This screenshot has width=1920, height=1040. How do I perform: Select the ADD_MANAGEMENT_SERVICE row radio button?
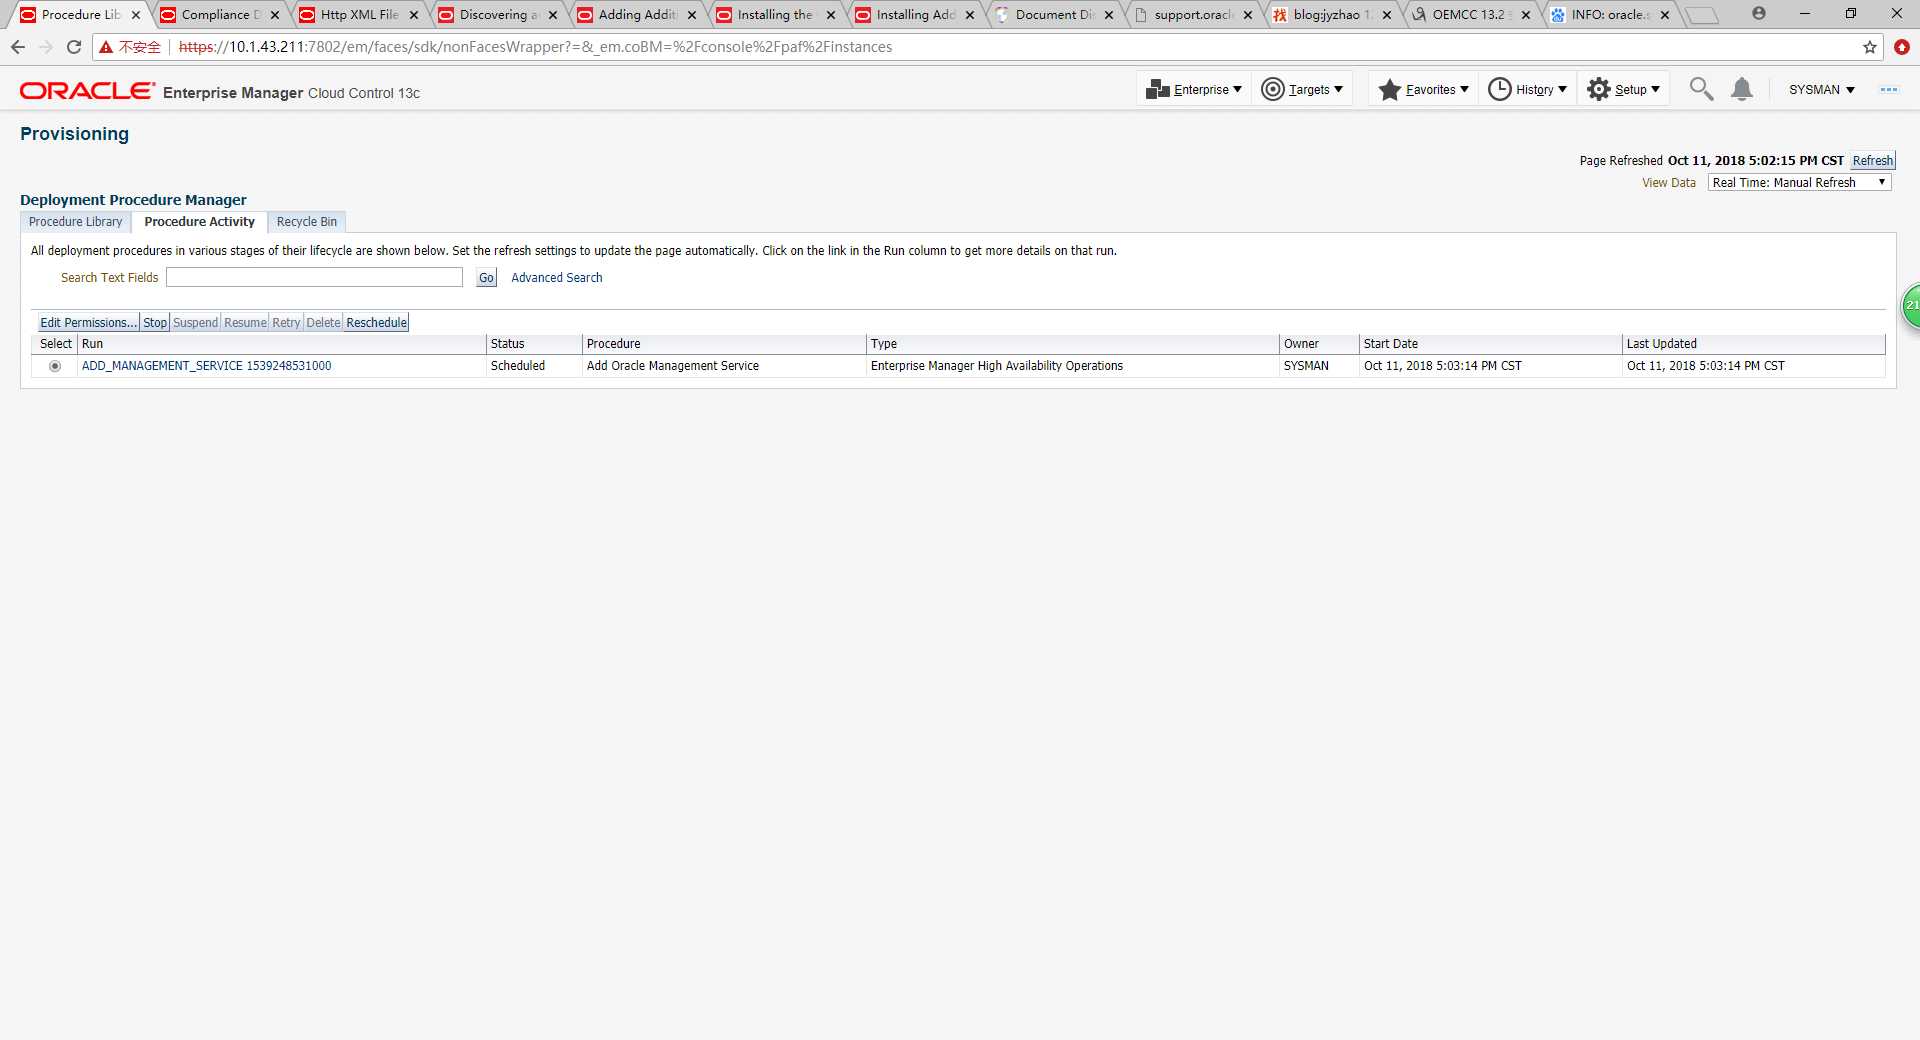point(55,366)
